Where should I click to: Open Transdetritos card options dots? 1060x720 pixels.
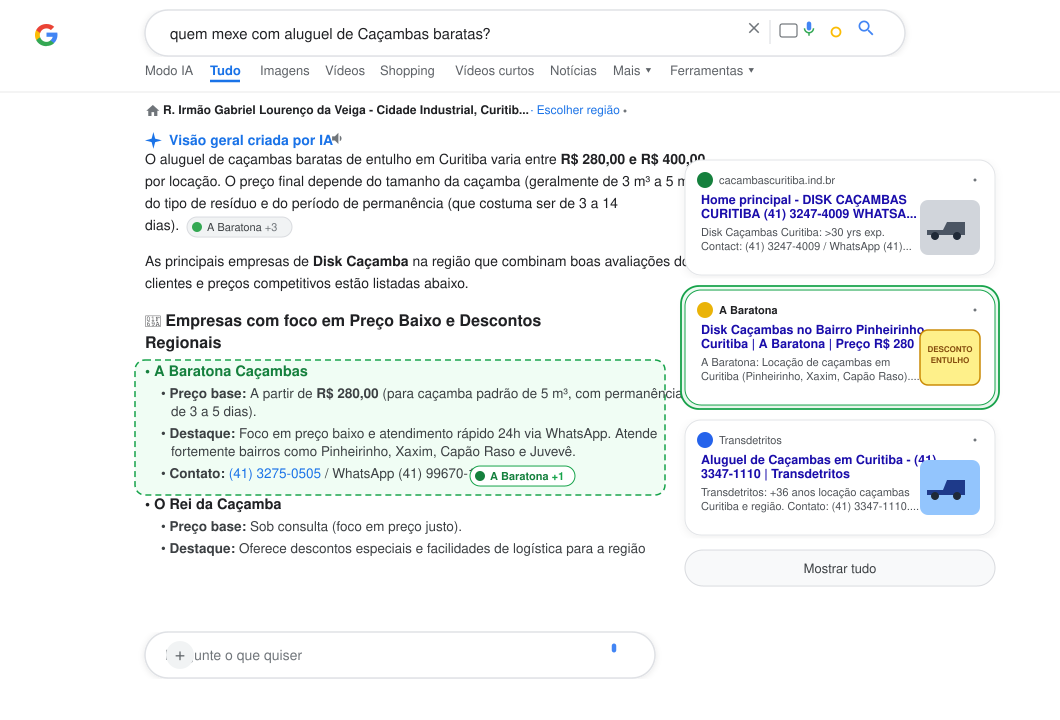[975, 439]
